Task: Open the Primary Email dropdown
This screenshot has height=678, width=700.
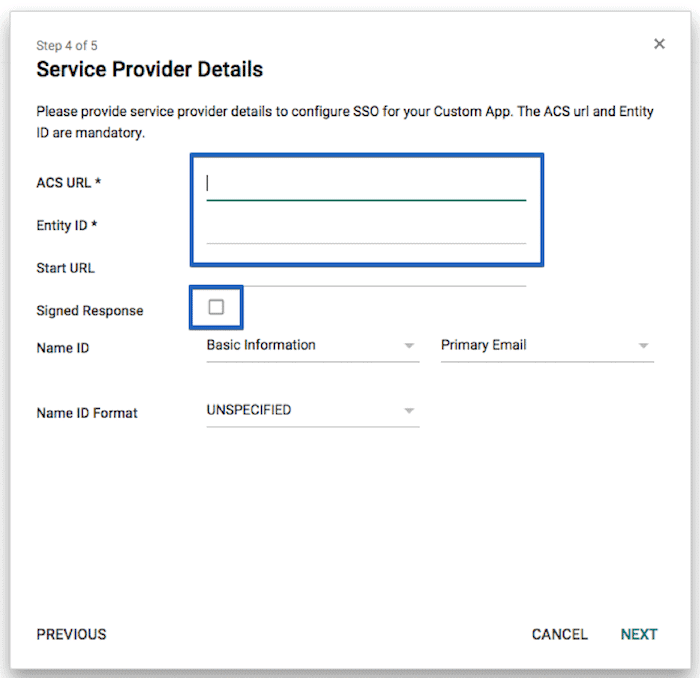Action: tap(547, 345)
